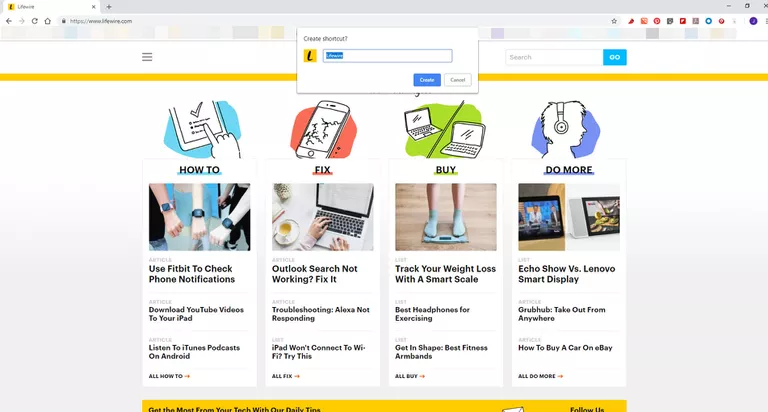Screen dimensions: 768x412
Task: Click the browser Back arrow
Action: pos(9,21)
